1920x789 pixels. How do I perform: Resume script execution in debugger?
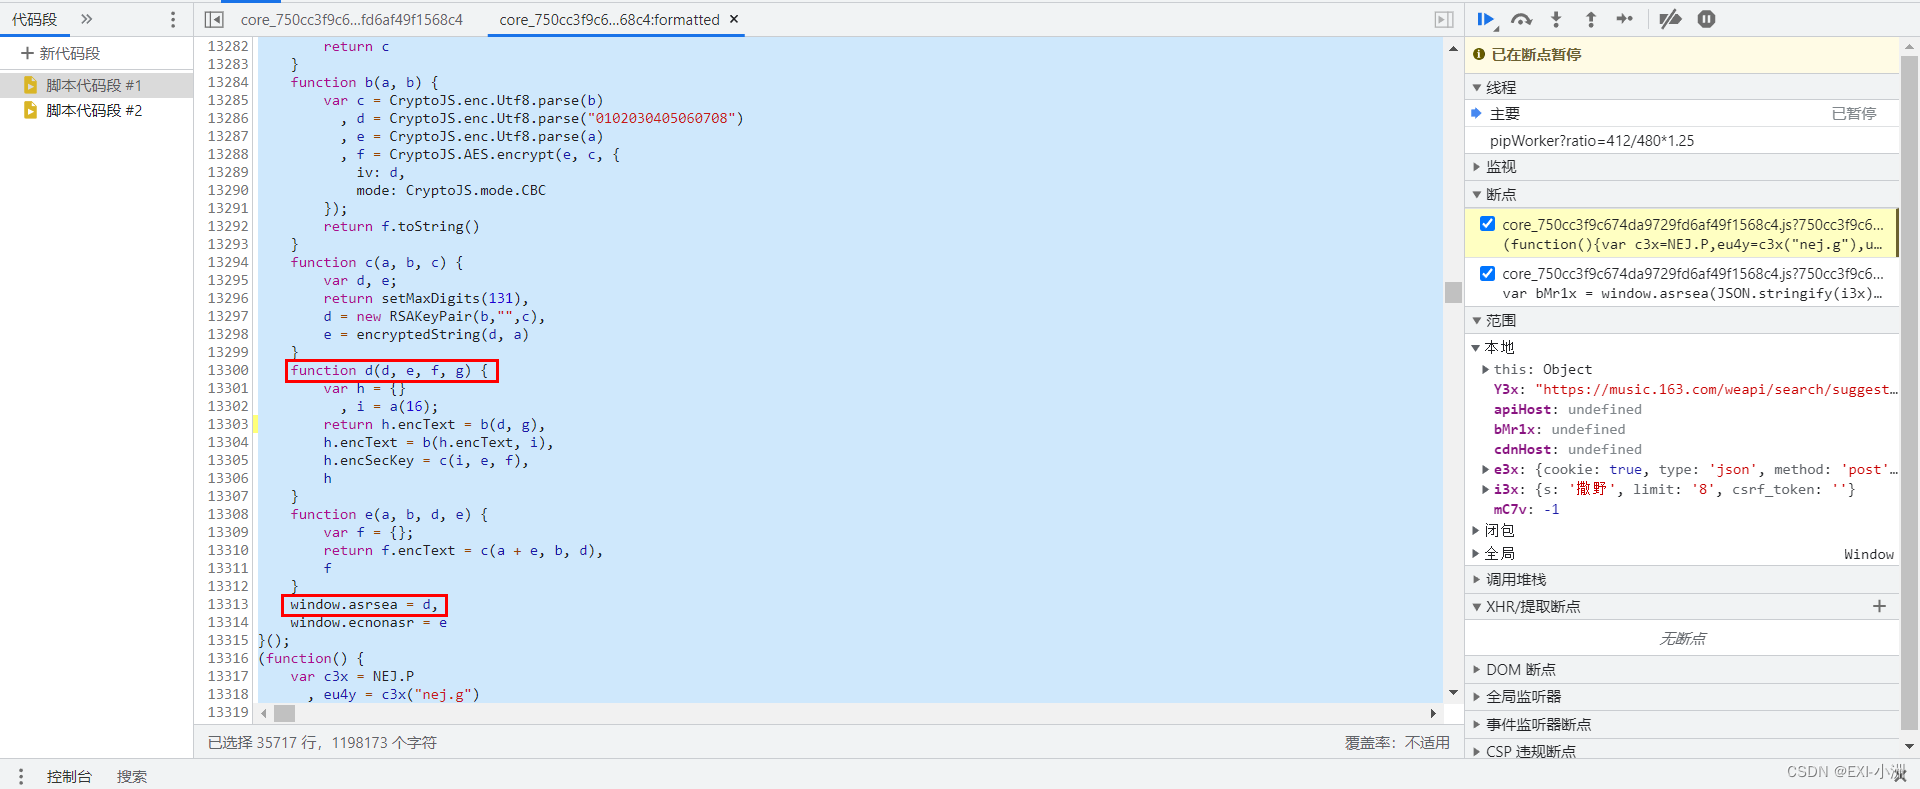pos(1486,19)
